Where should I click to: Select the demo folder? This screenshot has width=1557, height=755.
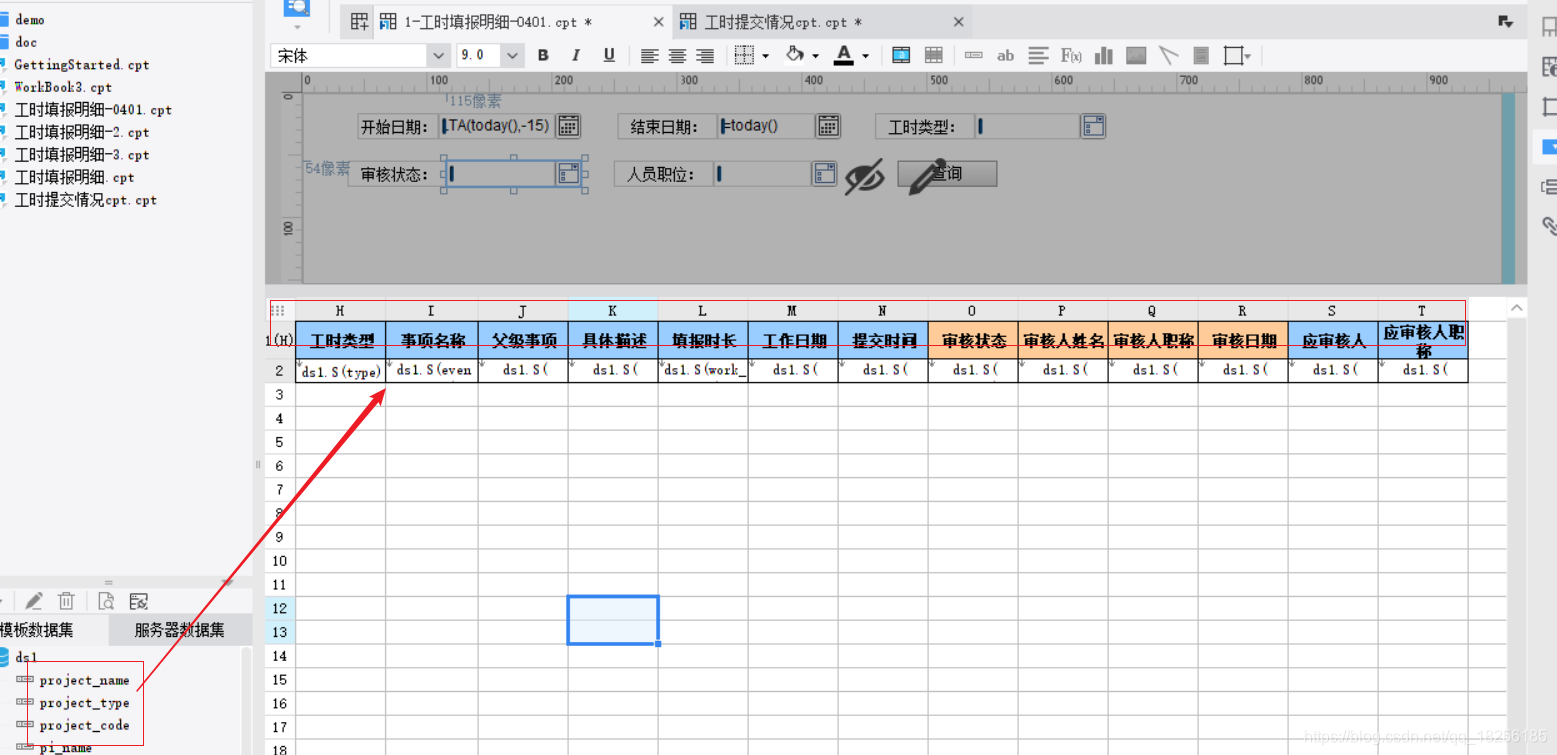(30, 19)
